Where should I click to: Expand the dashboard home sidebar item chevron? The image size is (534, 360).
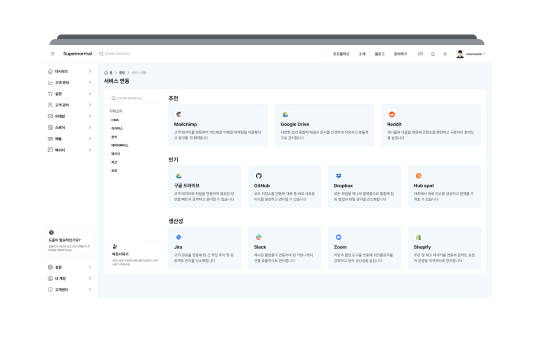tap(90, 71)
